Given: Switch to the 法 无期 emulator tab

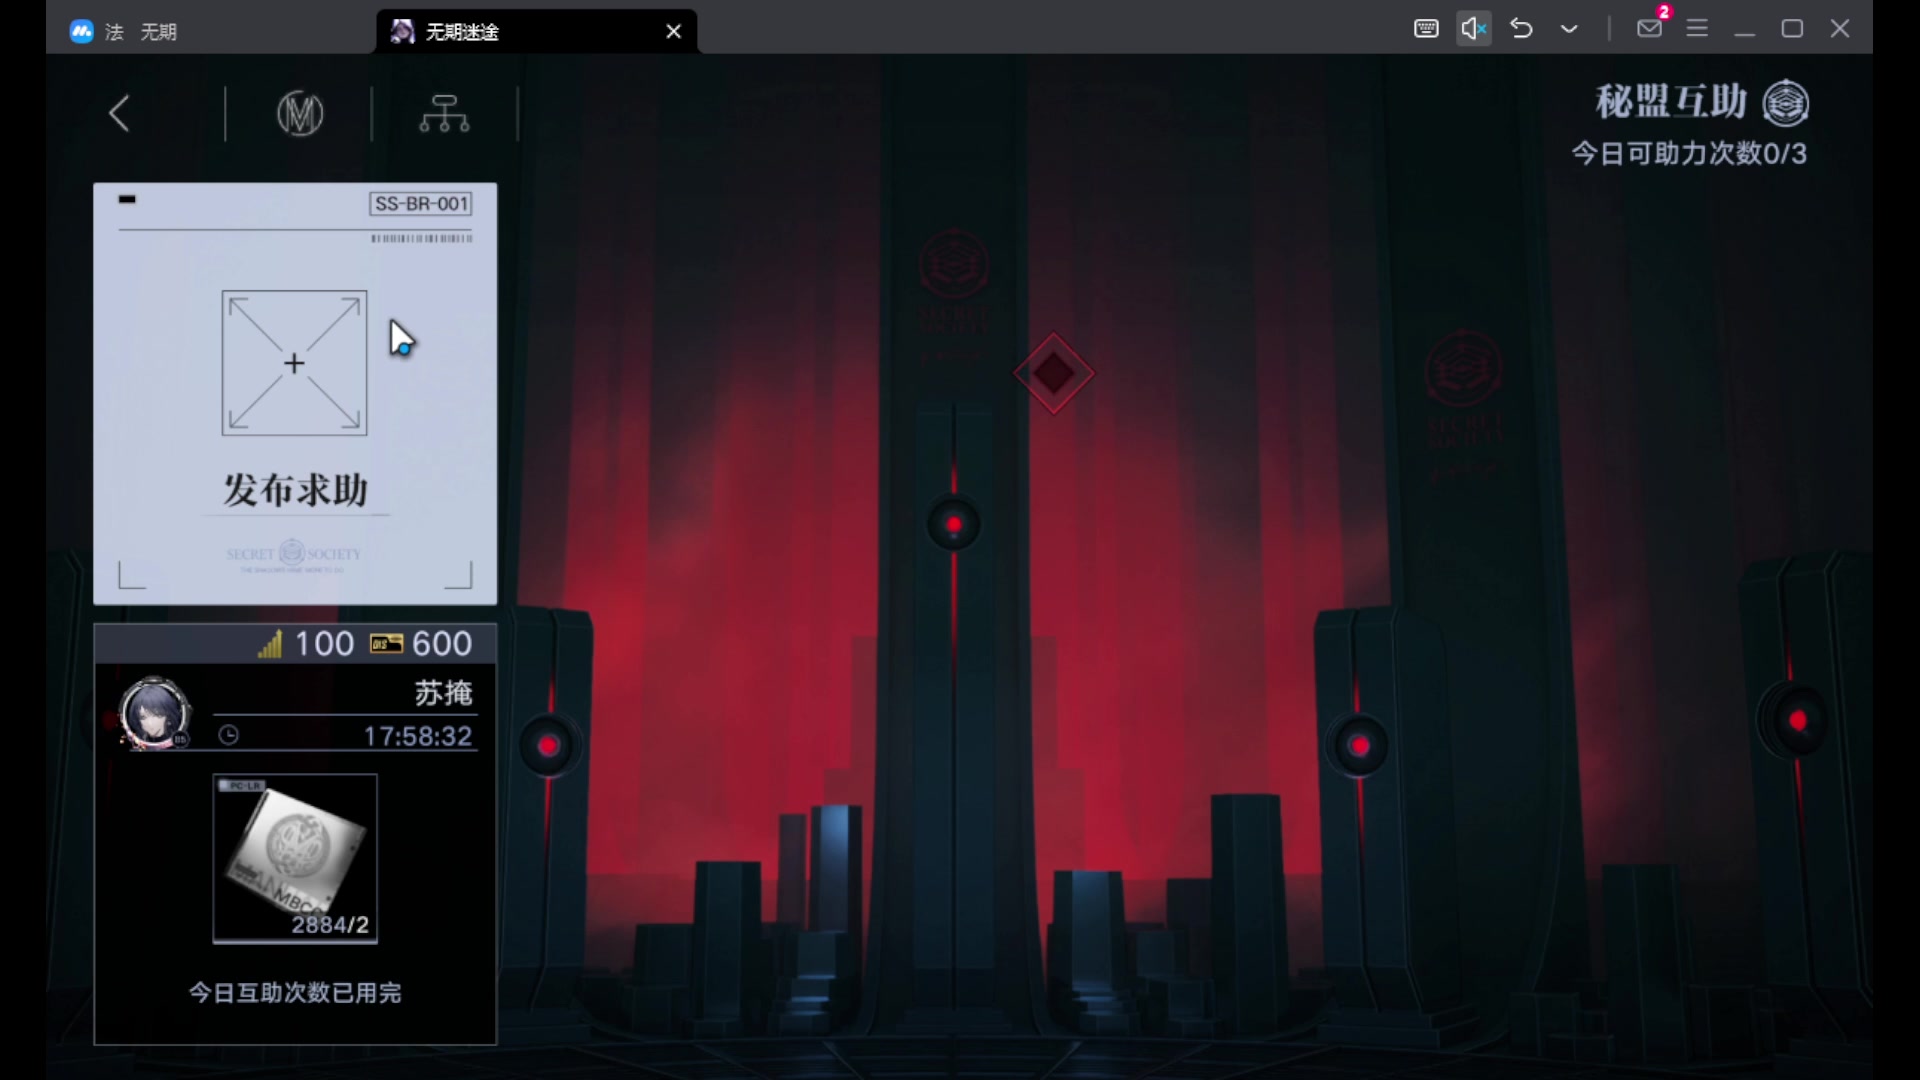Looking at the screenshot, I should pos(210,31).
